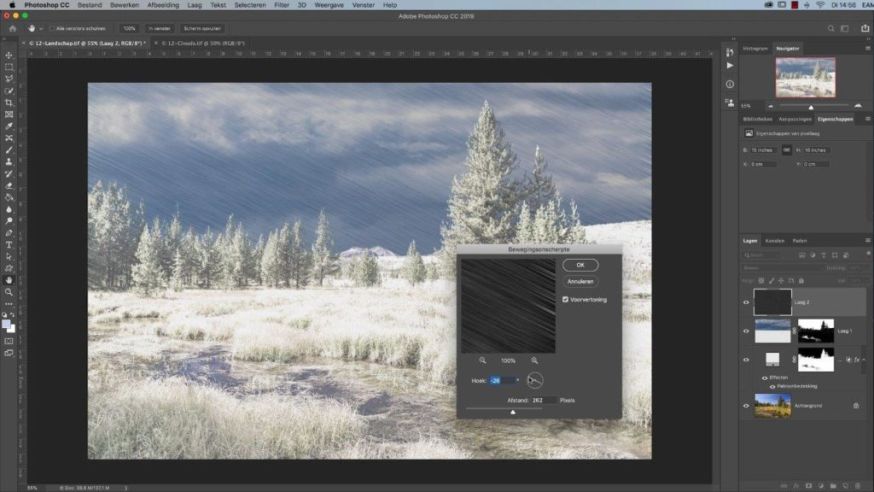The image size is (874, 492).
Task: Open the Navigator panel options menu
Action: click(x=866, y=48)
